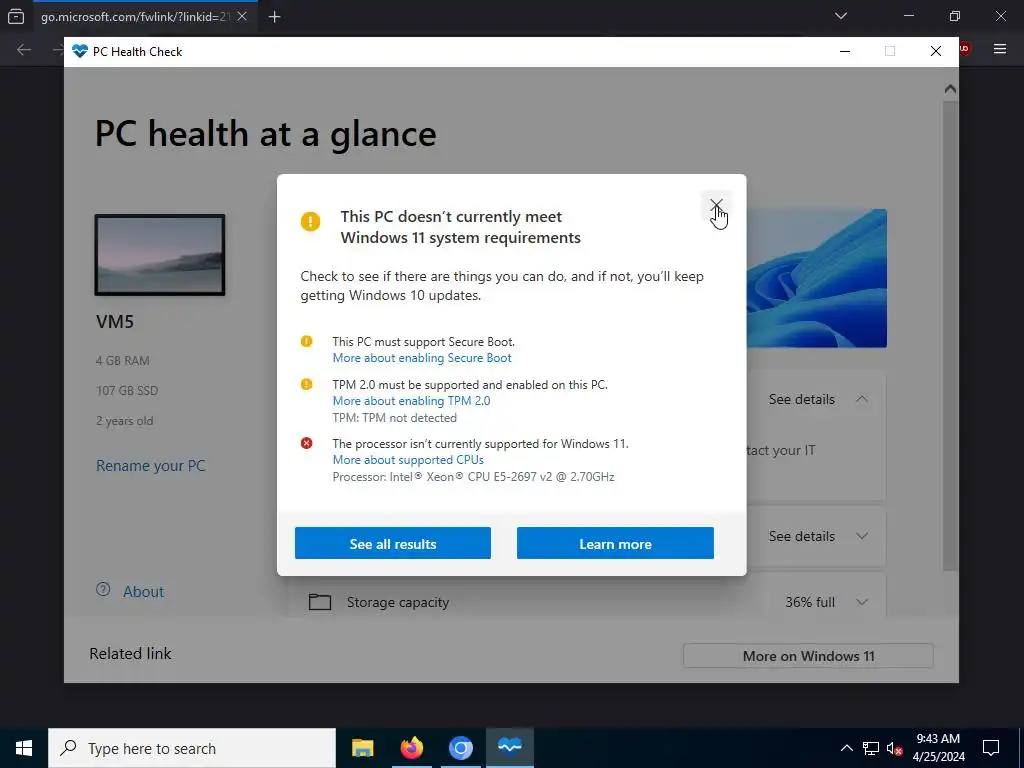
Task: Click the muted volume icon in tray
Action: [x=894, y=748]
